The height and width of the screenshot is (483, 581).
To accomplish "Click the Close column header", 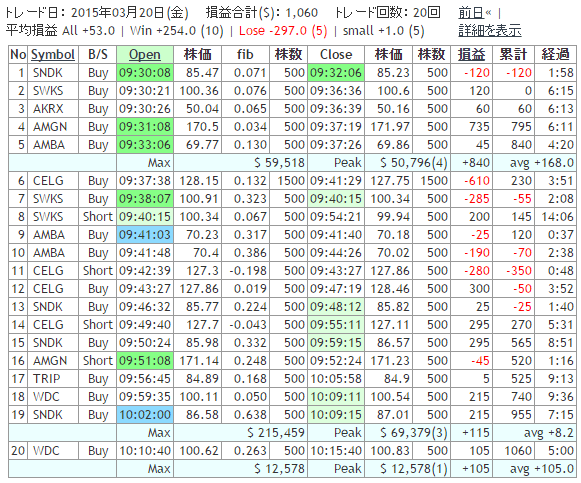I will (x=336, y=54).
